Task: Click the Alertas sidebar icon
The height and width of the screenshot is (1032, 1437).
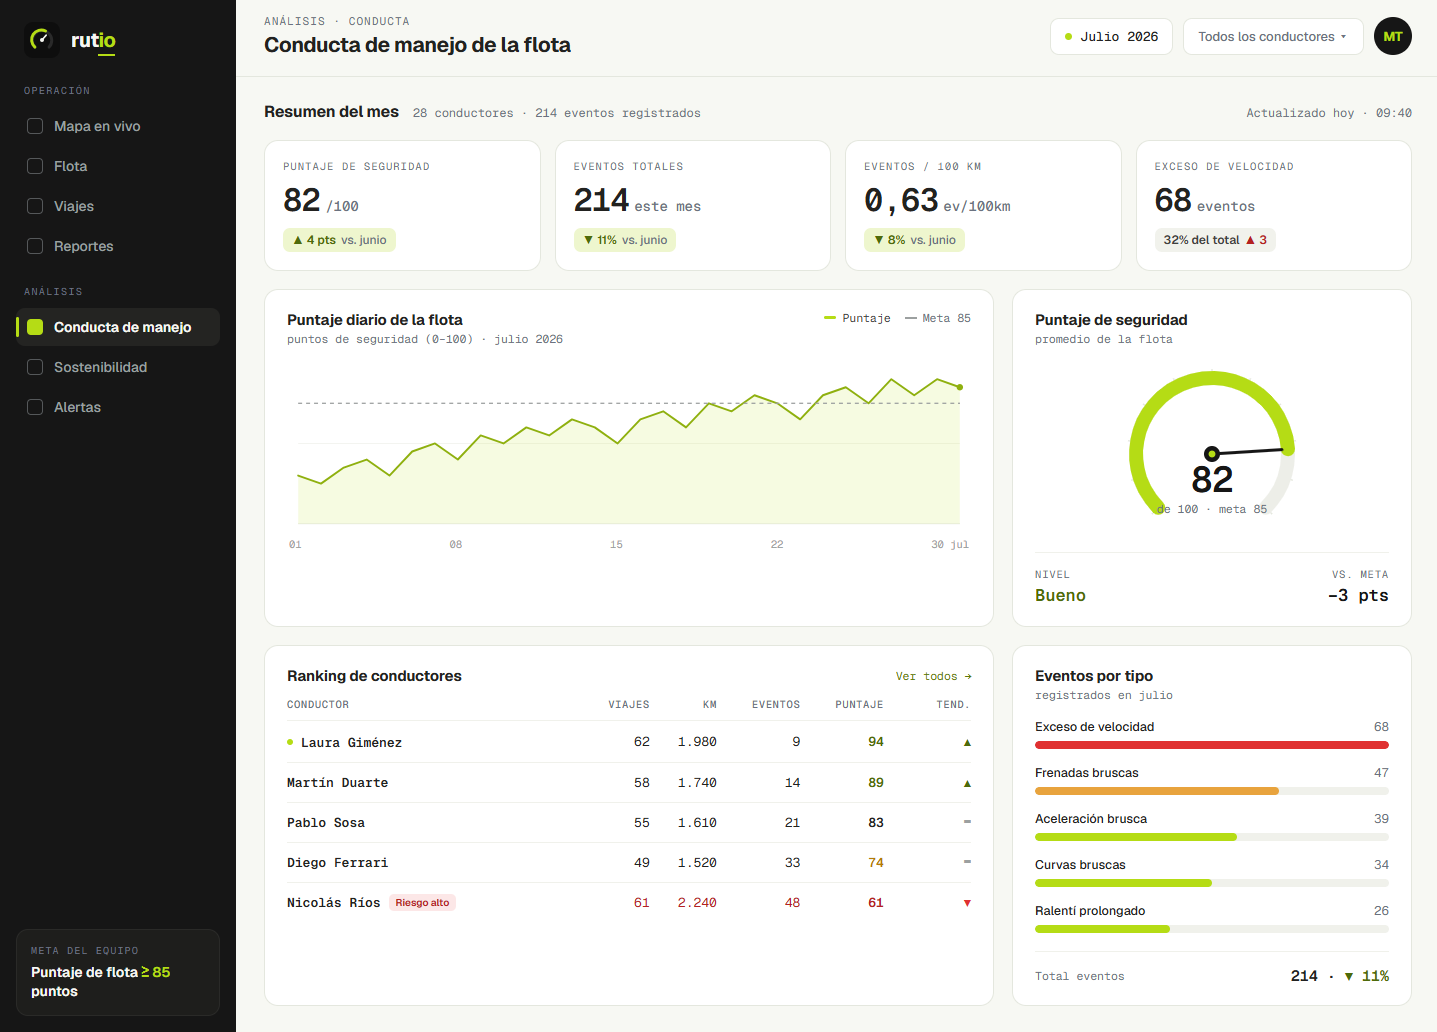Action: click(35, 407)
